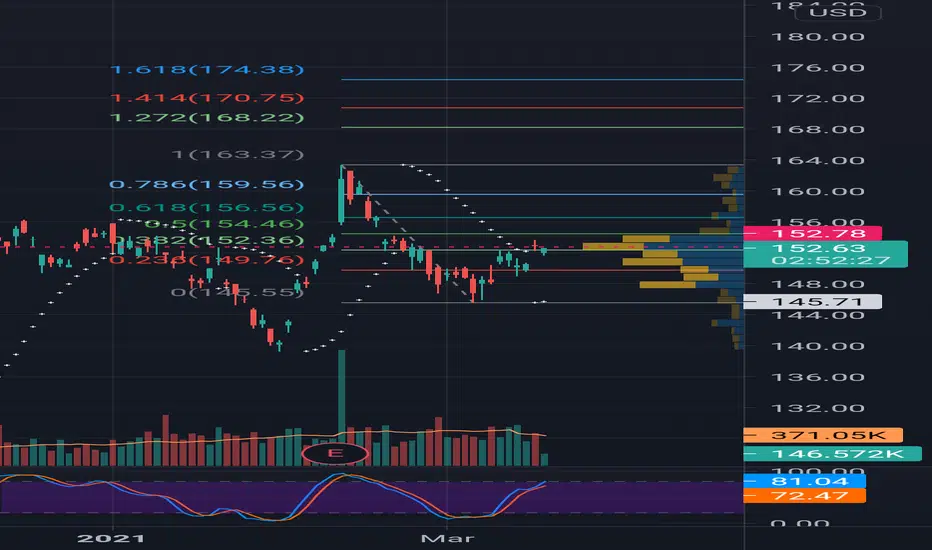
Task: Click the earnings 'E' marker on the chart
Action: coord(335,454)
